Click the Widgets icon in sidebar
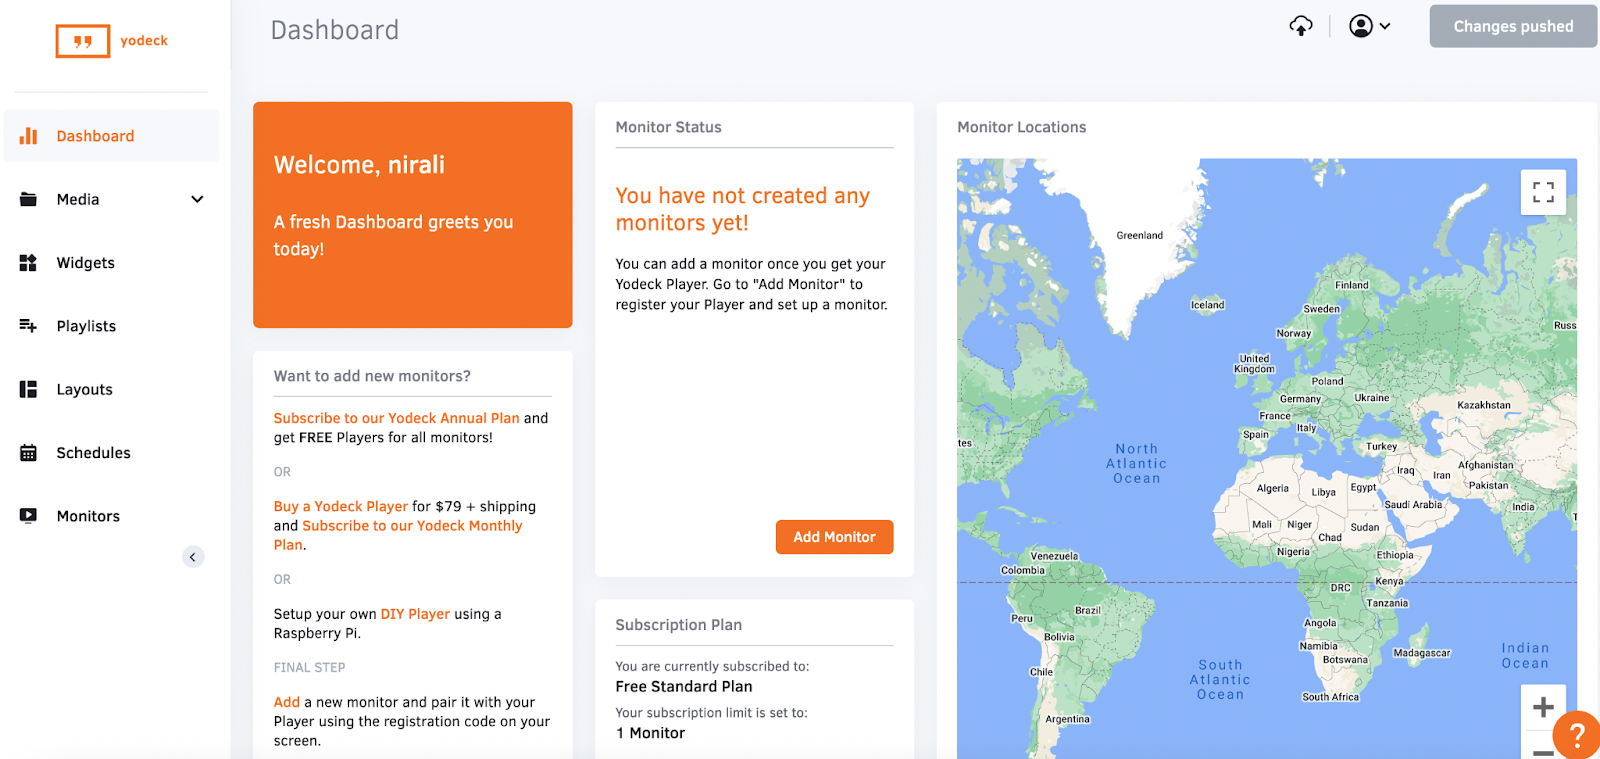Screen dimensions: 1600x759 [28, 263]
